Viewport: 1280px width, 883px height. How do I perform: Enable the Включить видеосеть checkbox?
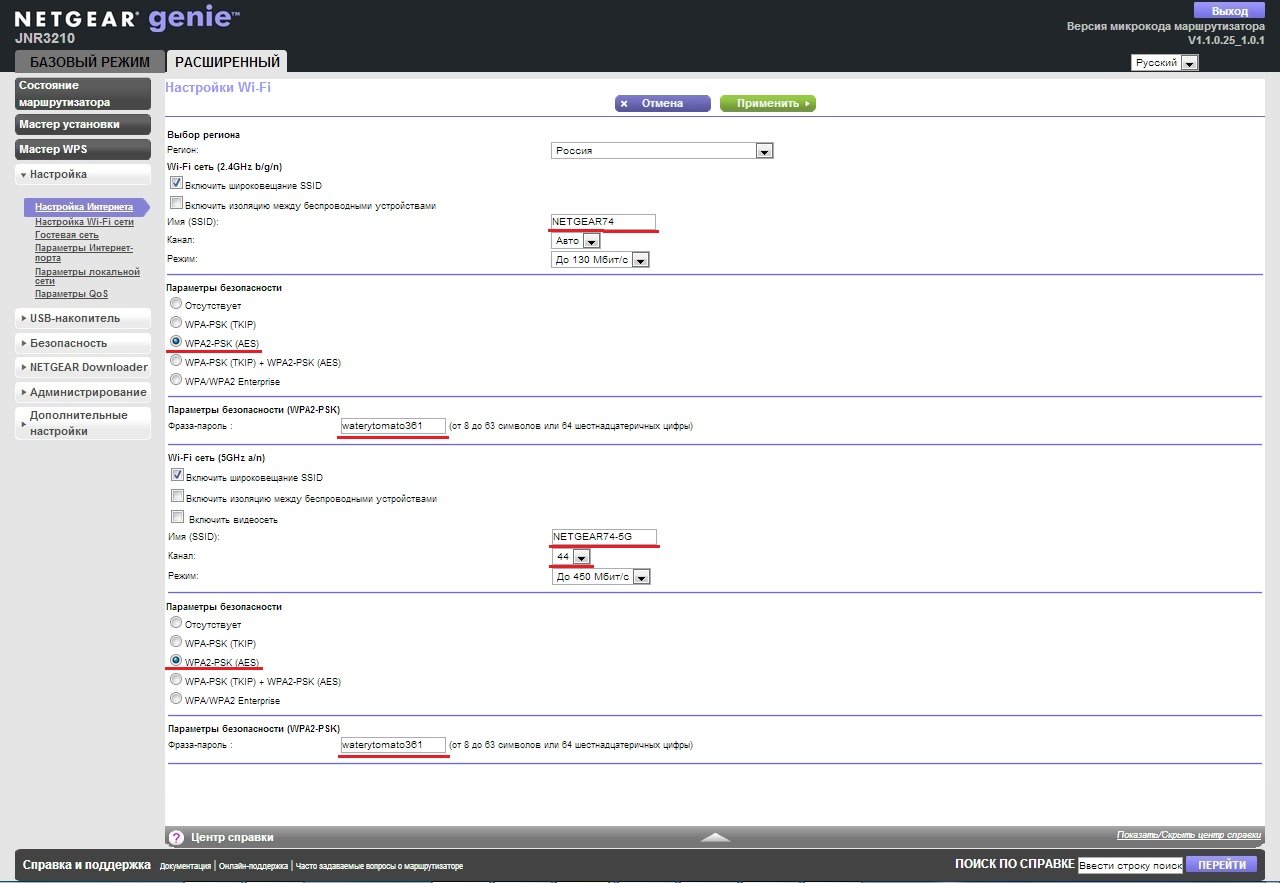(x=177, y=518)
